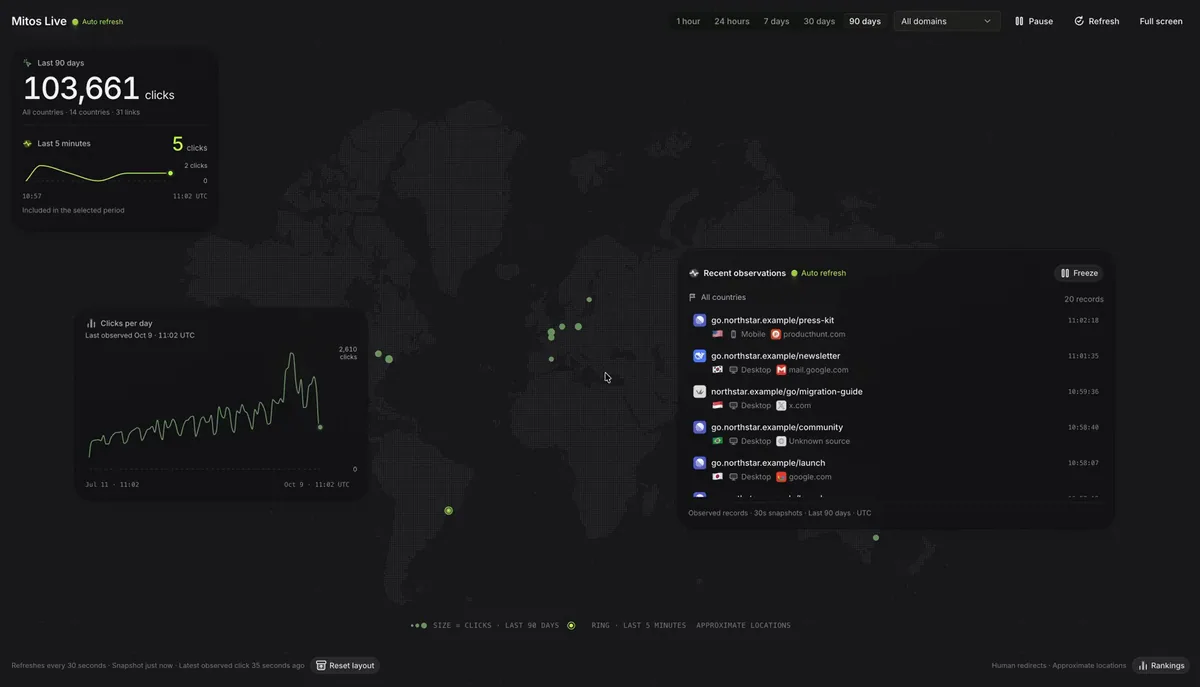The height and width of the screenshot is (687, 1200).
Task: Enter Full screen mode
Action: pos(1161,21)
